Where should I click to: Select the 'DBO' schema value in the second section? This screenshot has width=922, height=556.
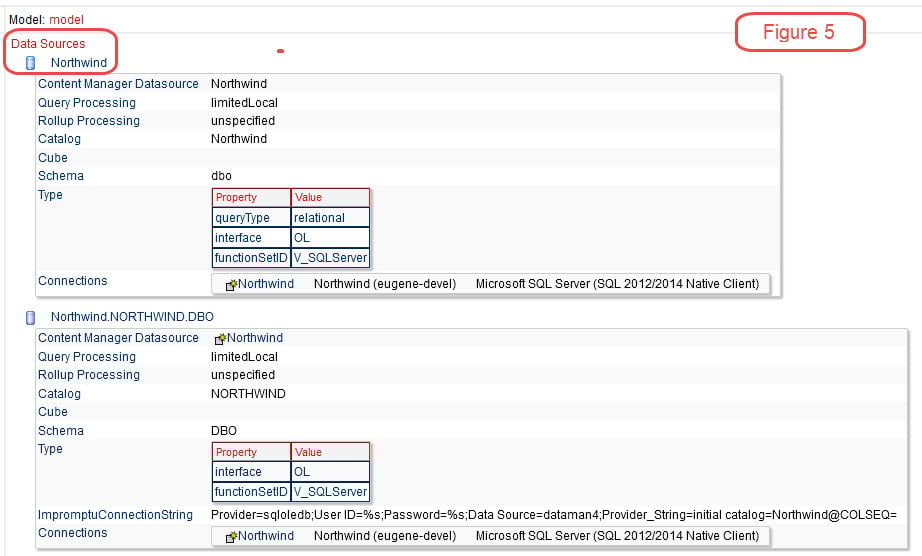click(224, 431)
